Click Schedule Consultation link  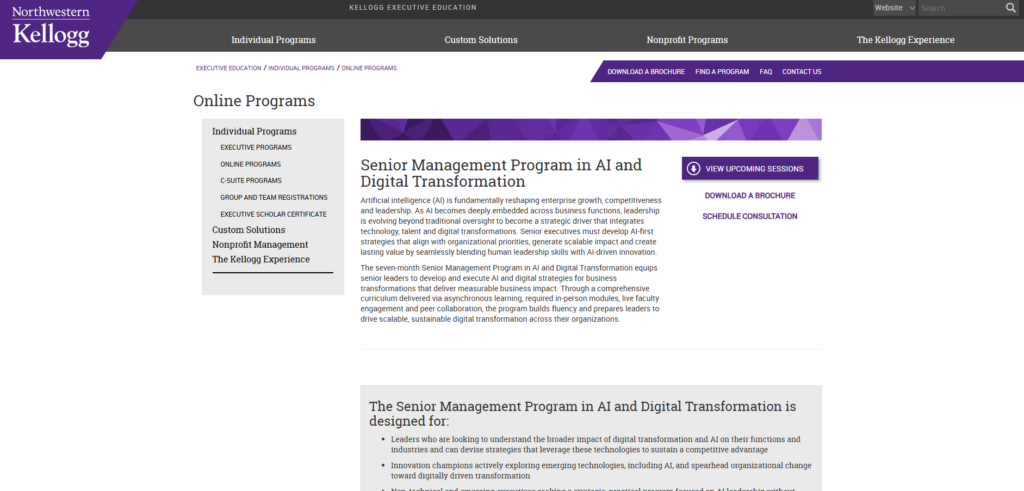click(x=750, y=216)
